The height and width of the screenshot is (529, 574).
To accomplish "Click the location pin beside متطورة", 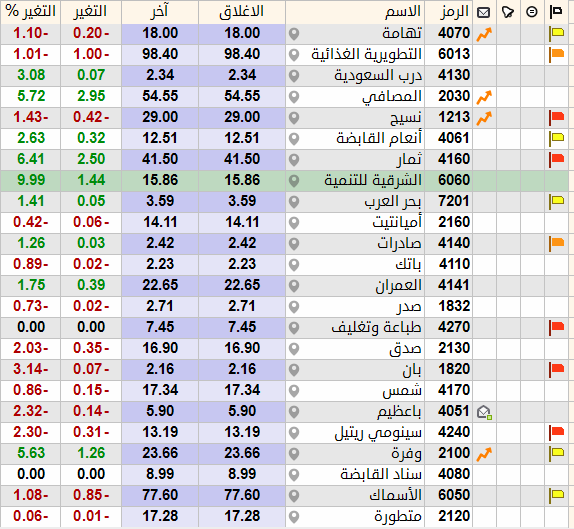I will (294, 517).
